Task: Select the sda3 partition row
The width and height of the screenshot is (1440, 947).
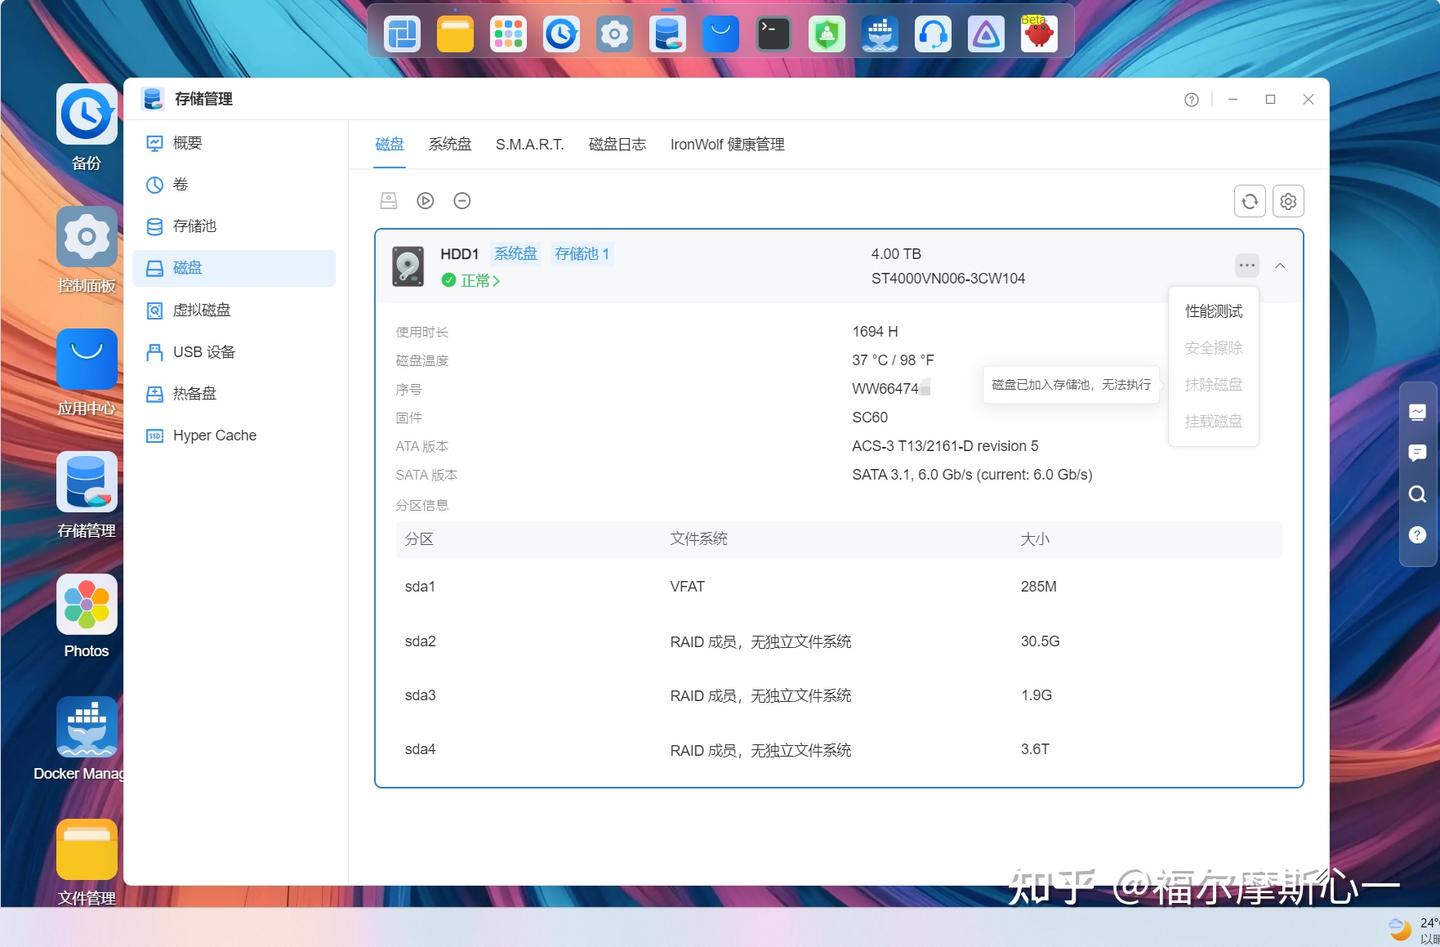Action: 839,695
